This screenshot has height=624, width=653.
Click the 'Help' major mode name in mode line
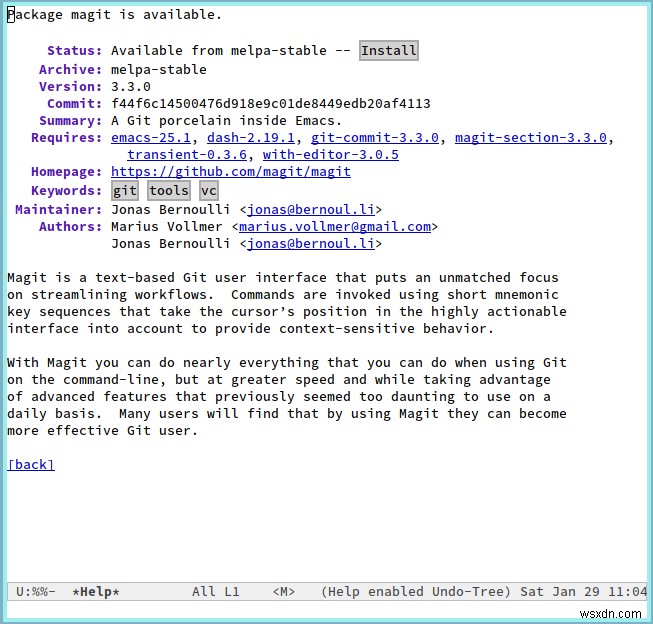[x=343, y=592]
